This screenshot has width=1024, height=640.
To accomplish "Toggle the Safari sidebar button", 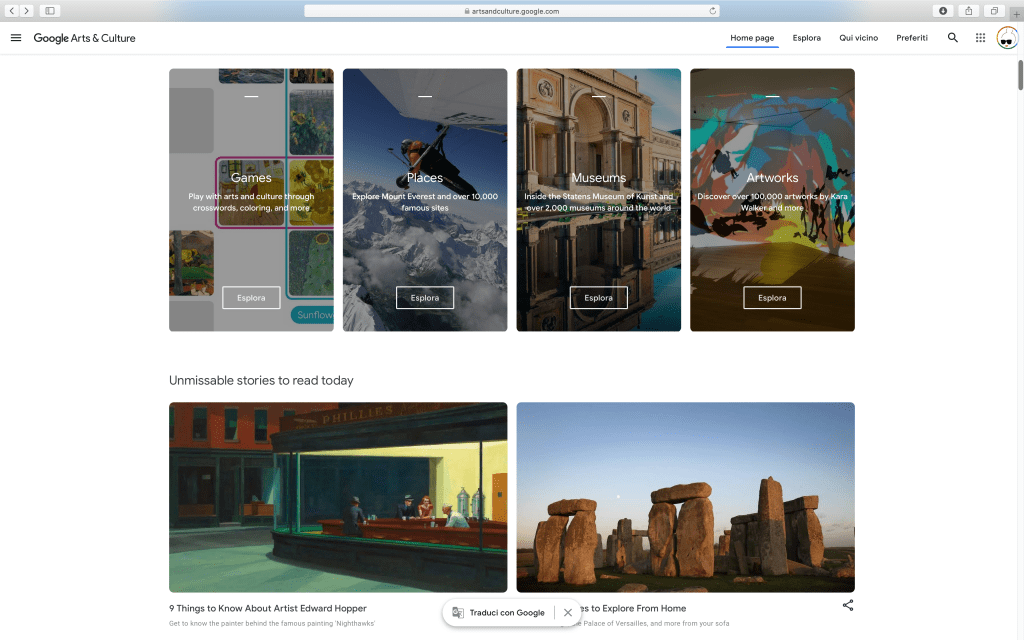I will point(50,11).
